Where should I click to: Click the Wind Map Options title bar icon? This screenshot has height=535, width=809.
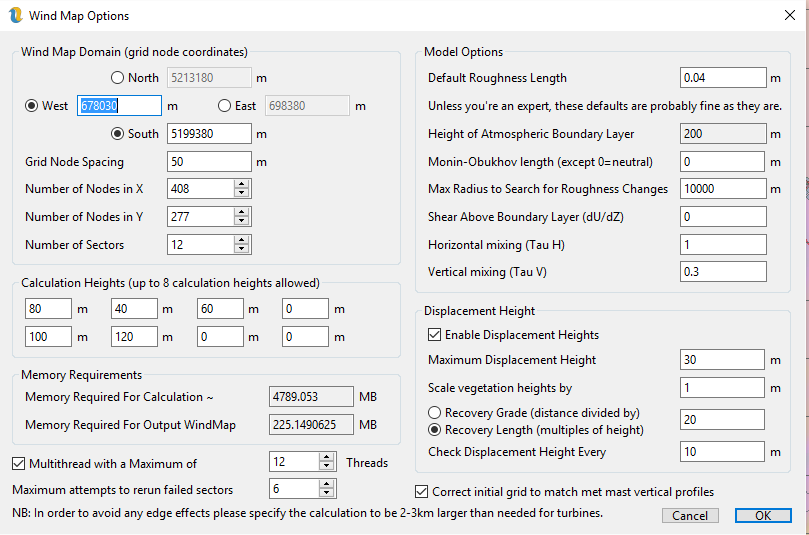[x=15, y=15]
